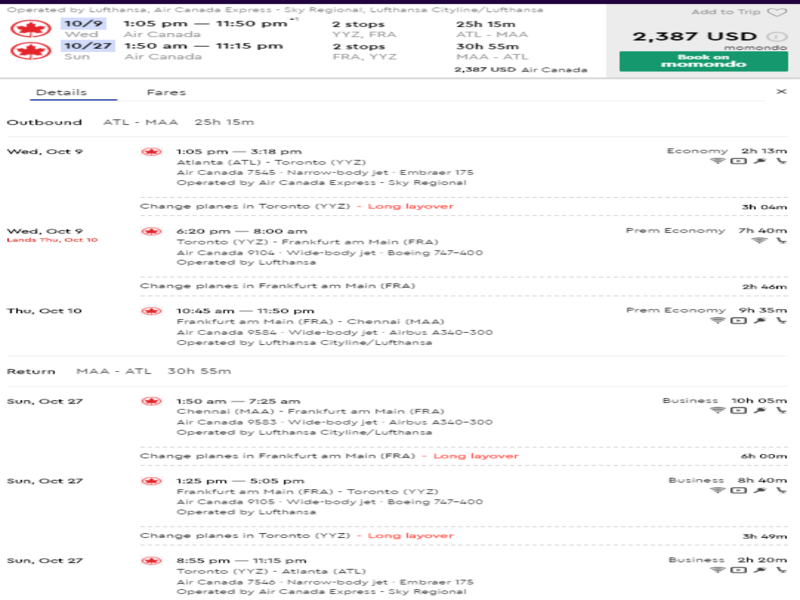Click the entertainment screen icon for Air Canada 7545
The width and height of the screenshot is (800, 600).
(738, 161)
